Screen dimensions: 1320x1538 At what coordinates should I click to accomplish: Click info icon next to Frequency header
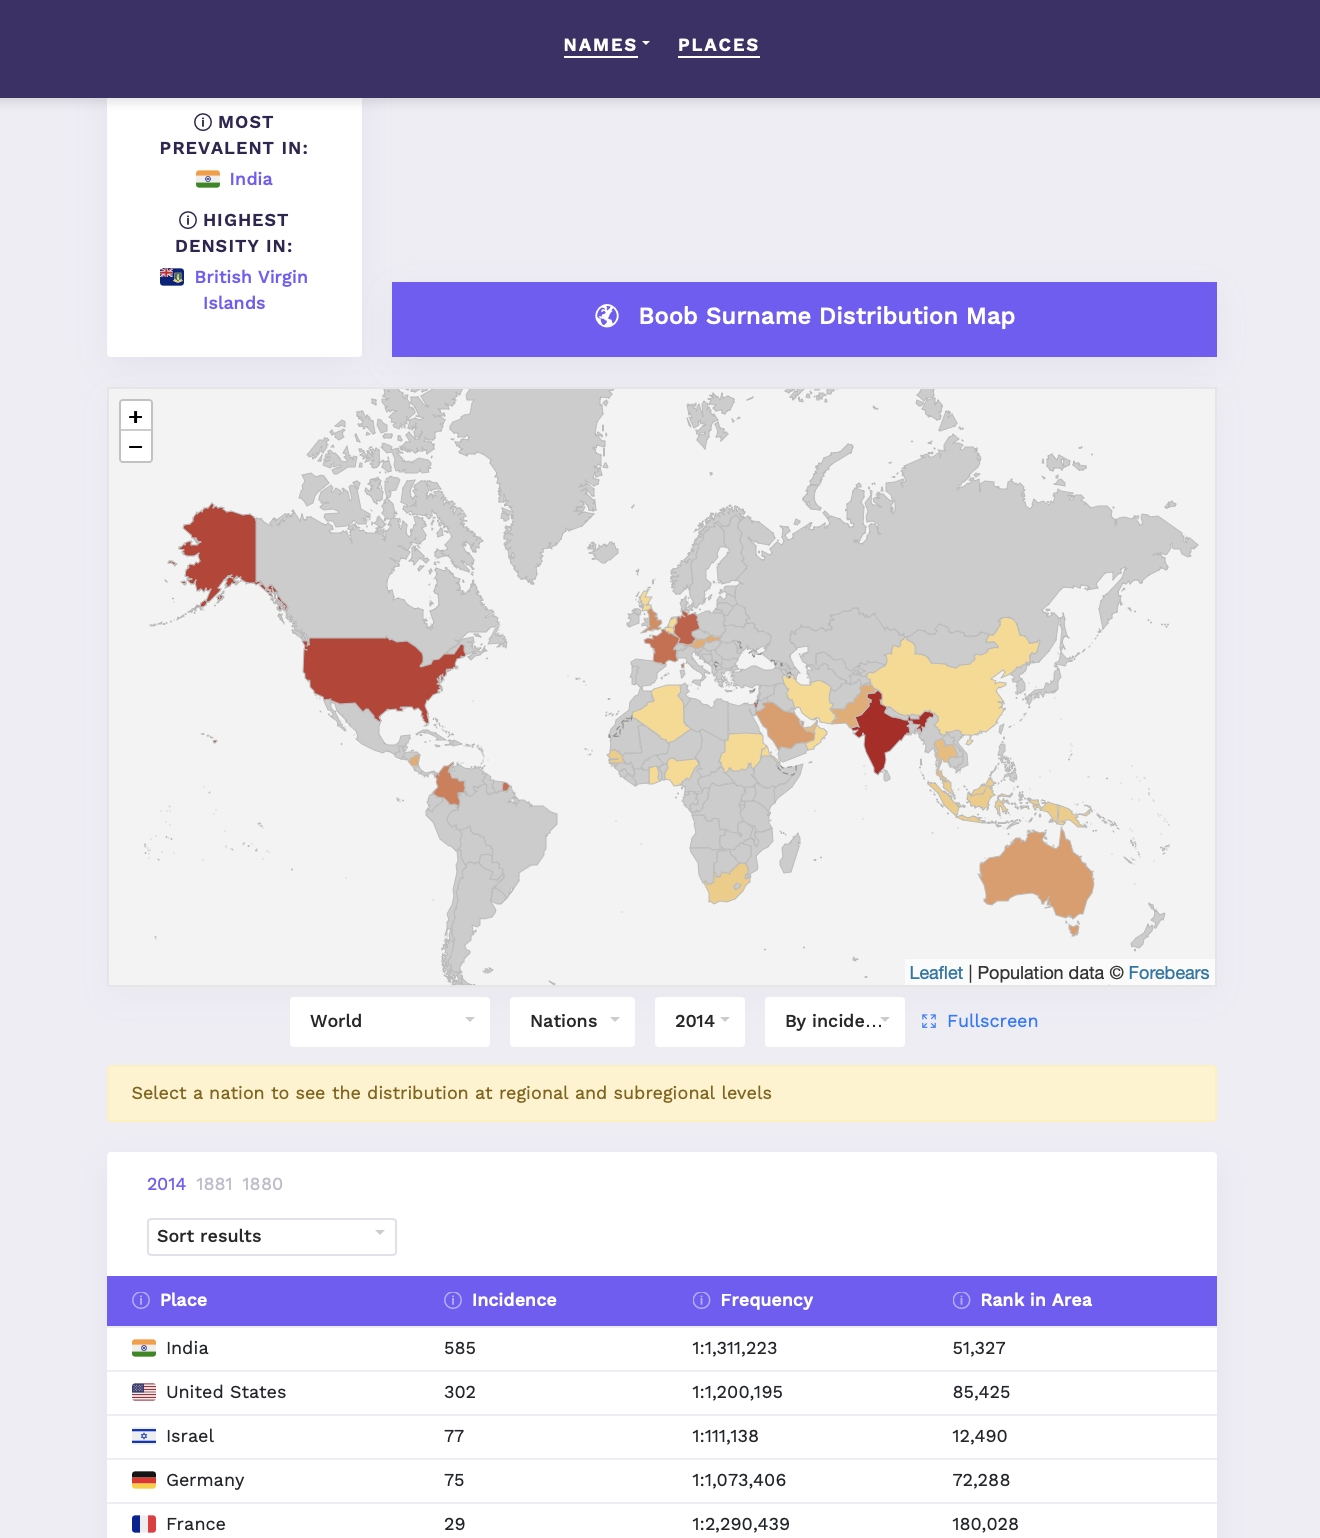702,1300
